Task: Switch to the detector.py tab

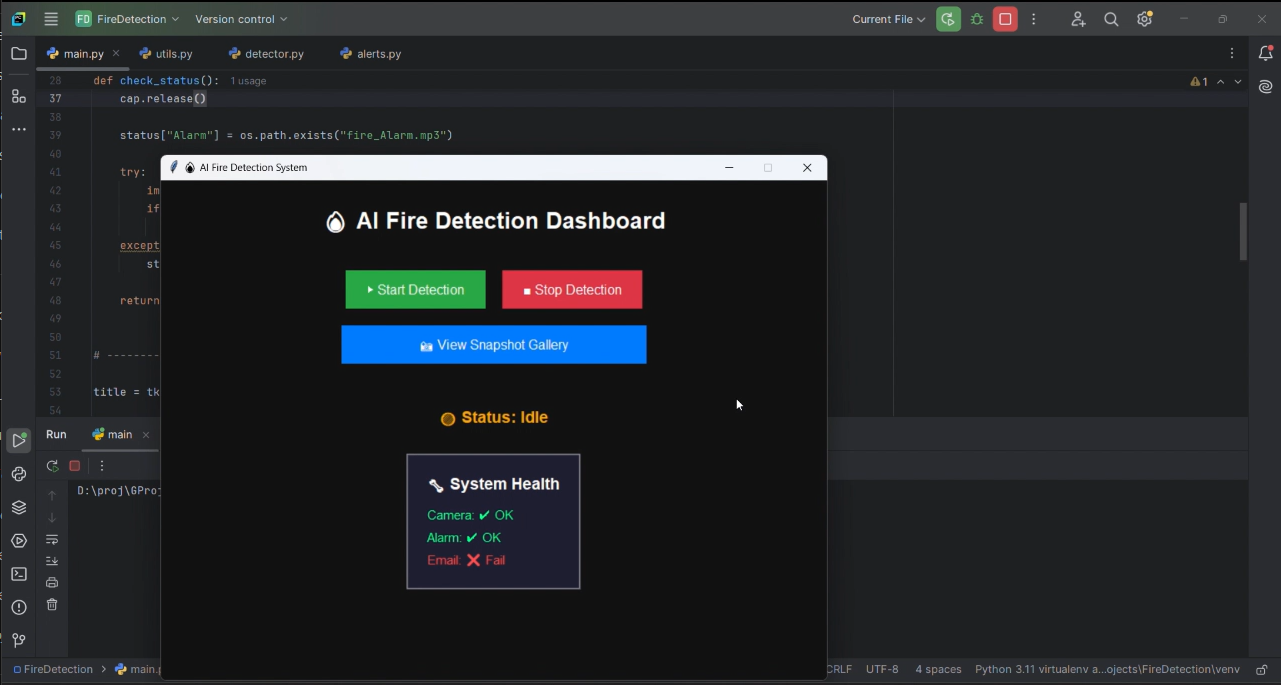Action: [266, 53]
